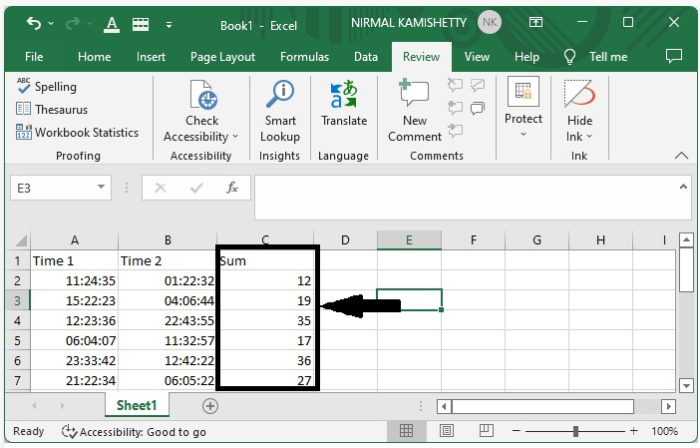The height and width of the screenshot is (448, 700).
Task: Open the Check Accessibility dropdown arrow
Action: pyautogui.click(x=235, y=137)
